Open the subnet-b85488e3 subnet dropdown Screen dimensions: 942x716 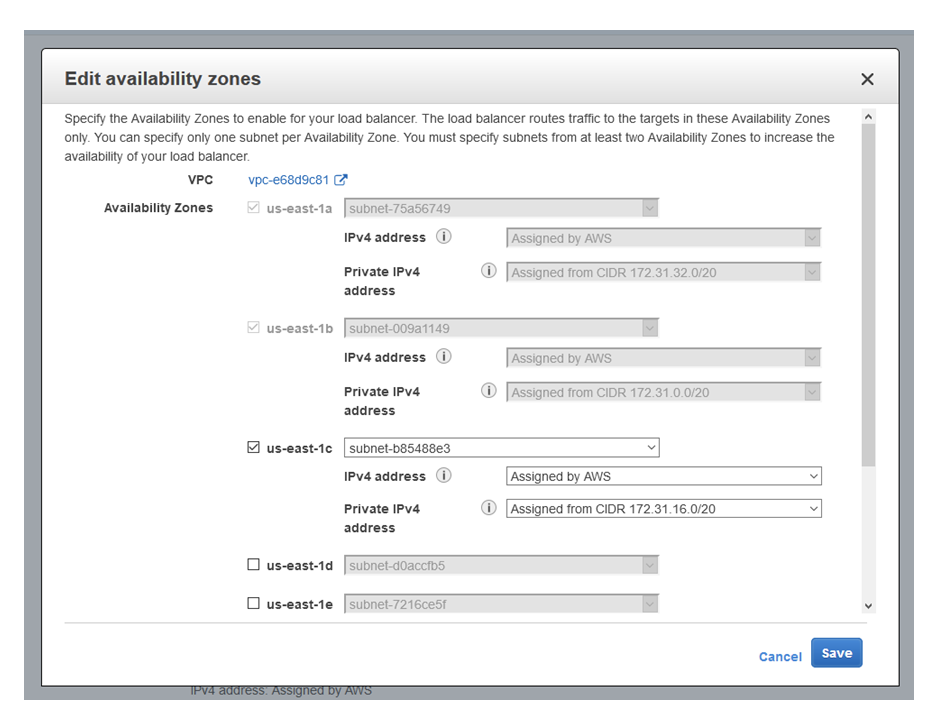point(502,448)
